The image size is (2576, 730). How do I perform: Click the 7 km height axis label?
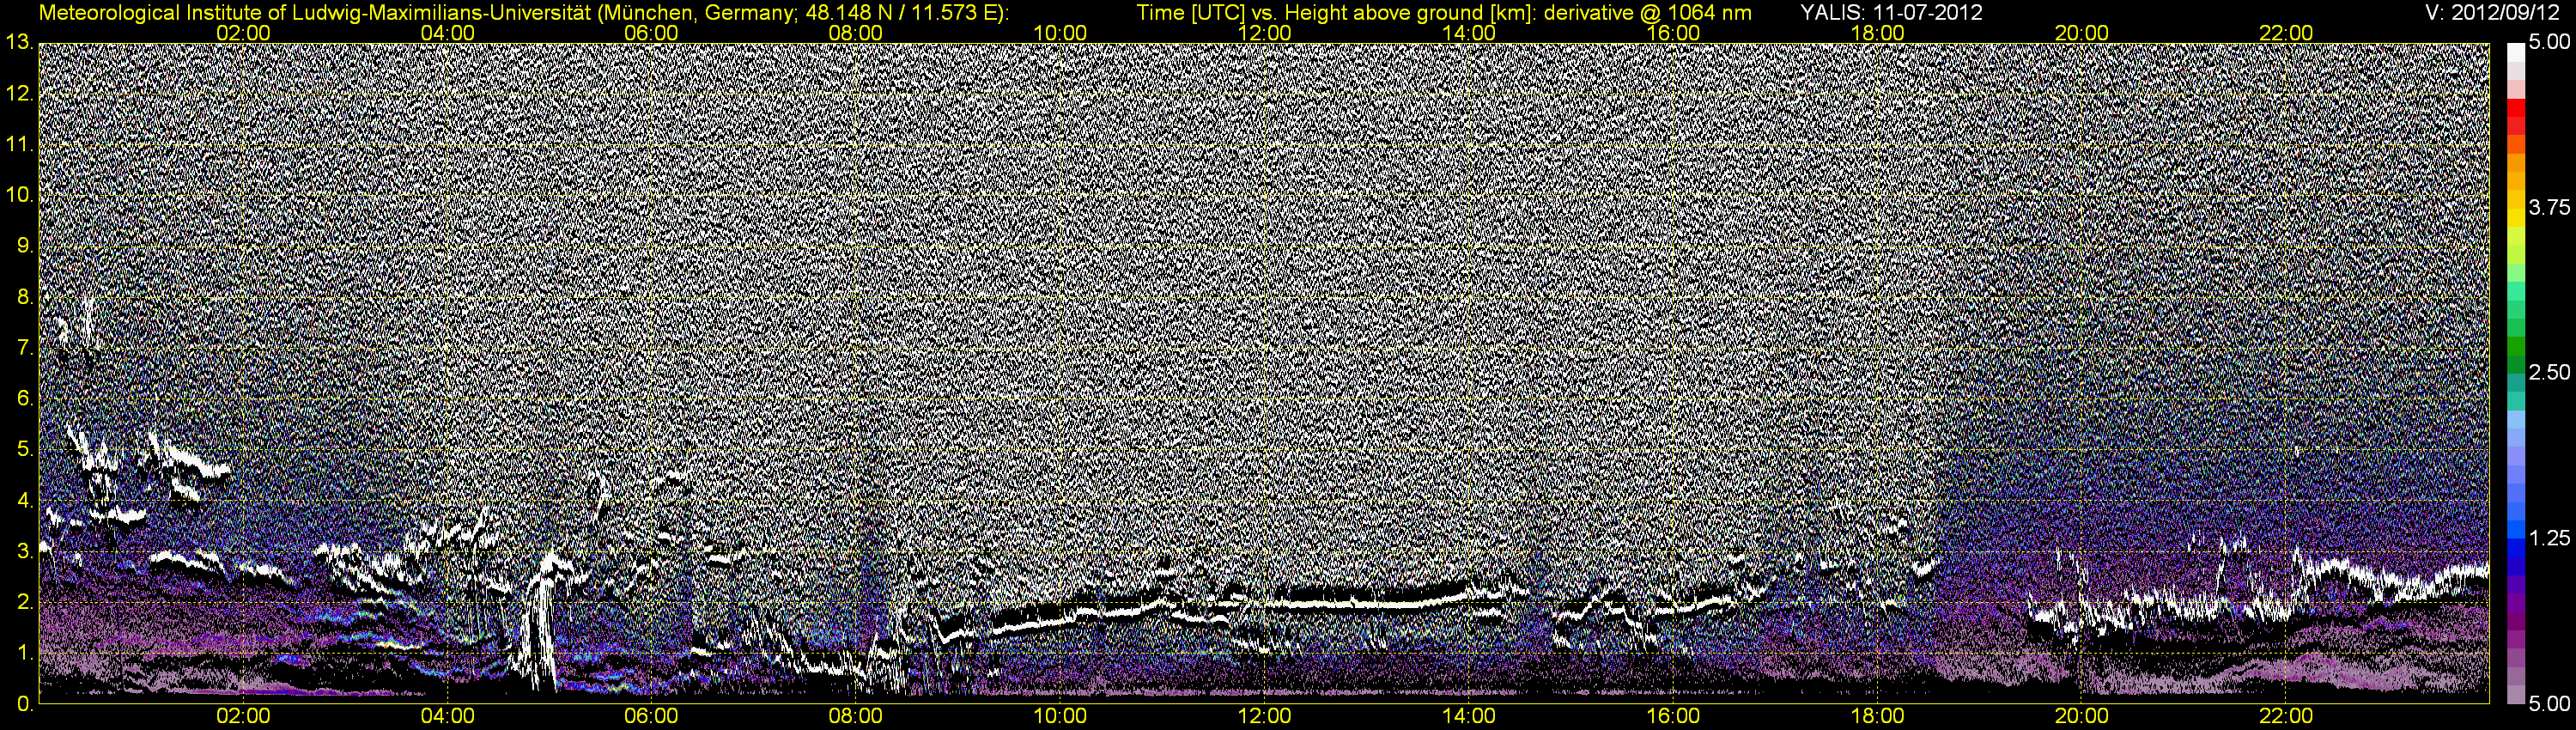point(24,348)
